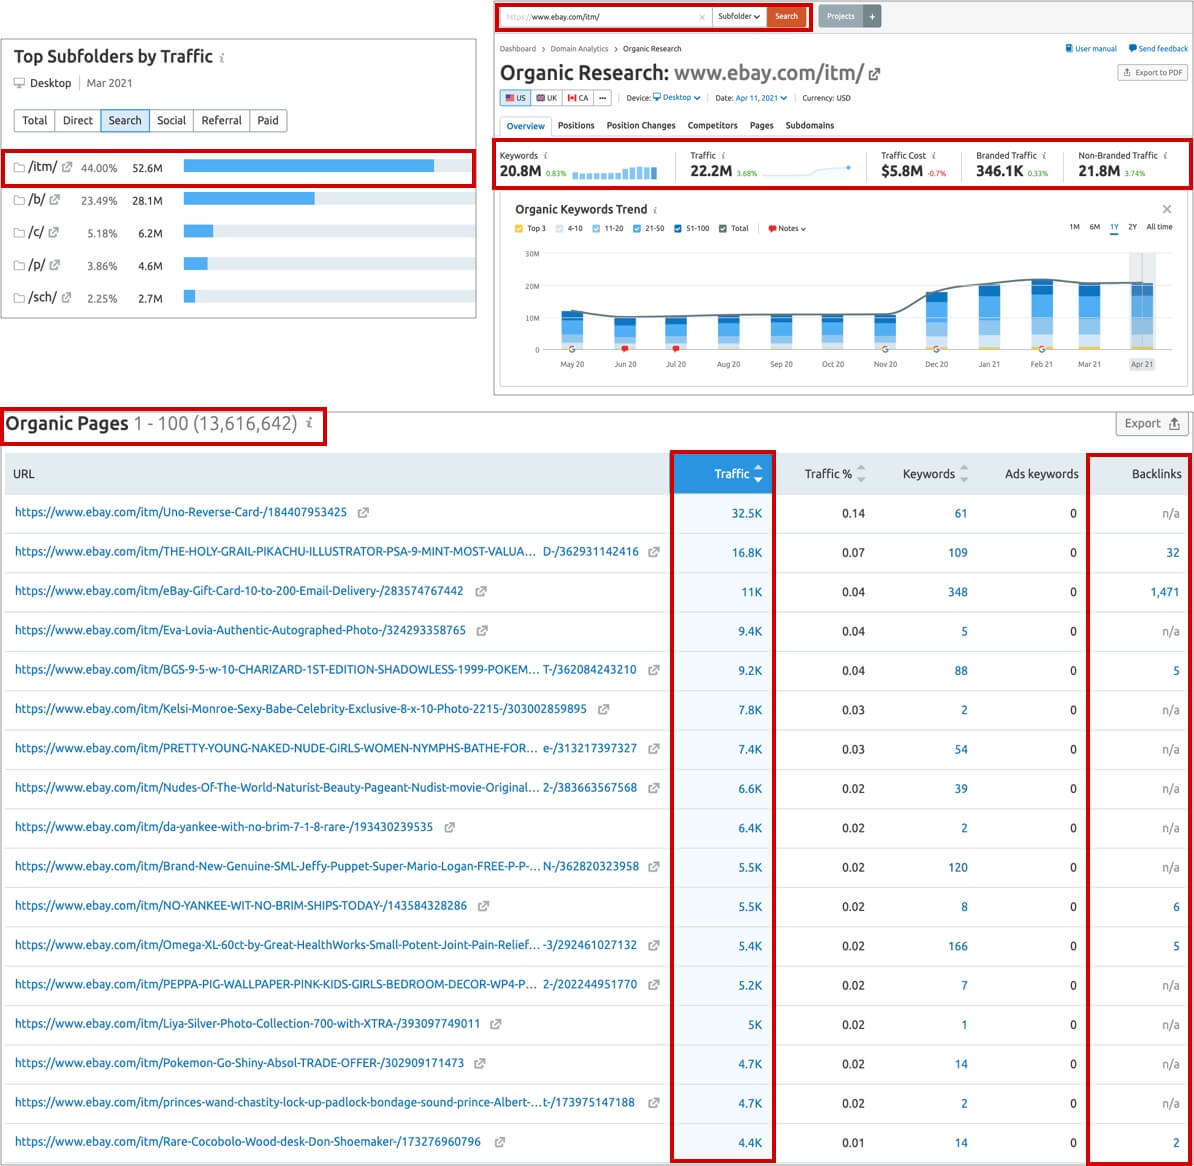Select the Search traffic tab

pos(125,120)
